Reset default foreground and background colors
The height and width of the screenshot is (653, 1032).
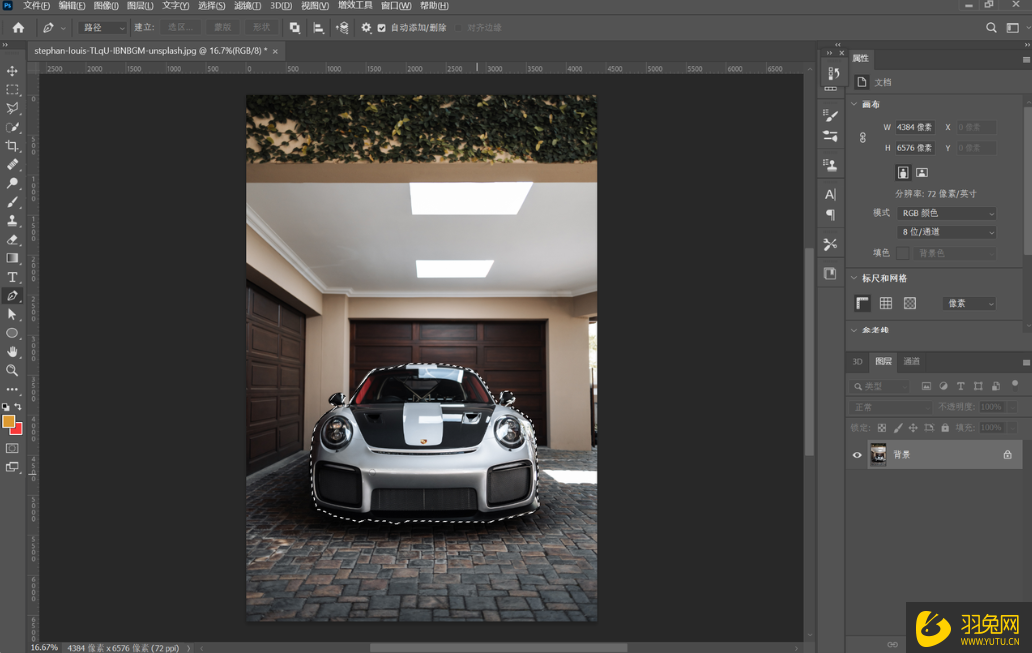[x=5, y=407]
